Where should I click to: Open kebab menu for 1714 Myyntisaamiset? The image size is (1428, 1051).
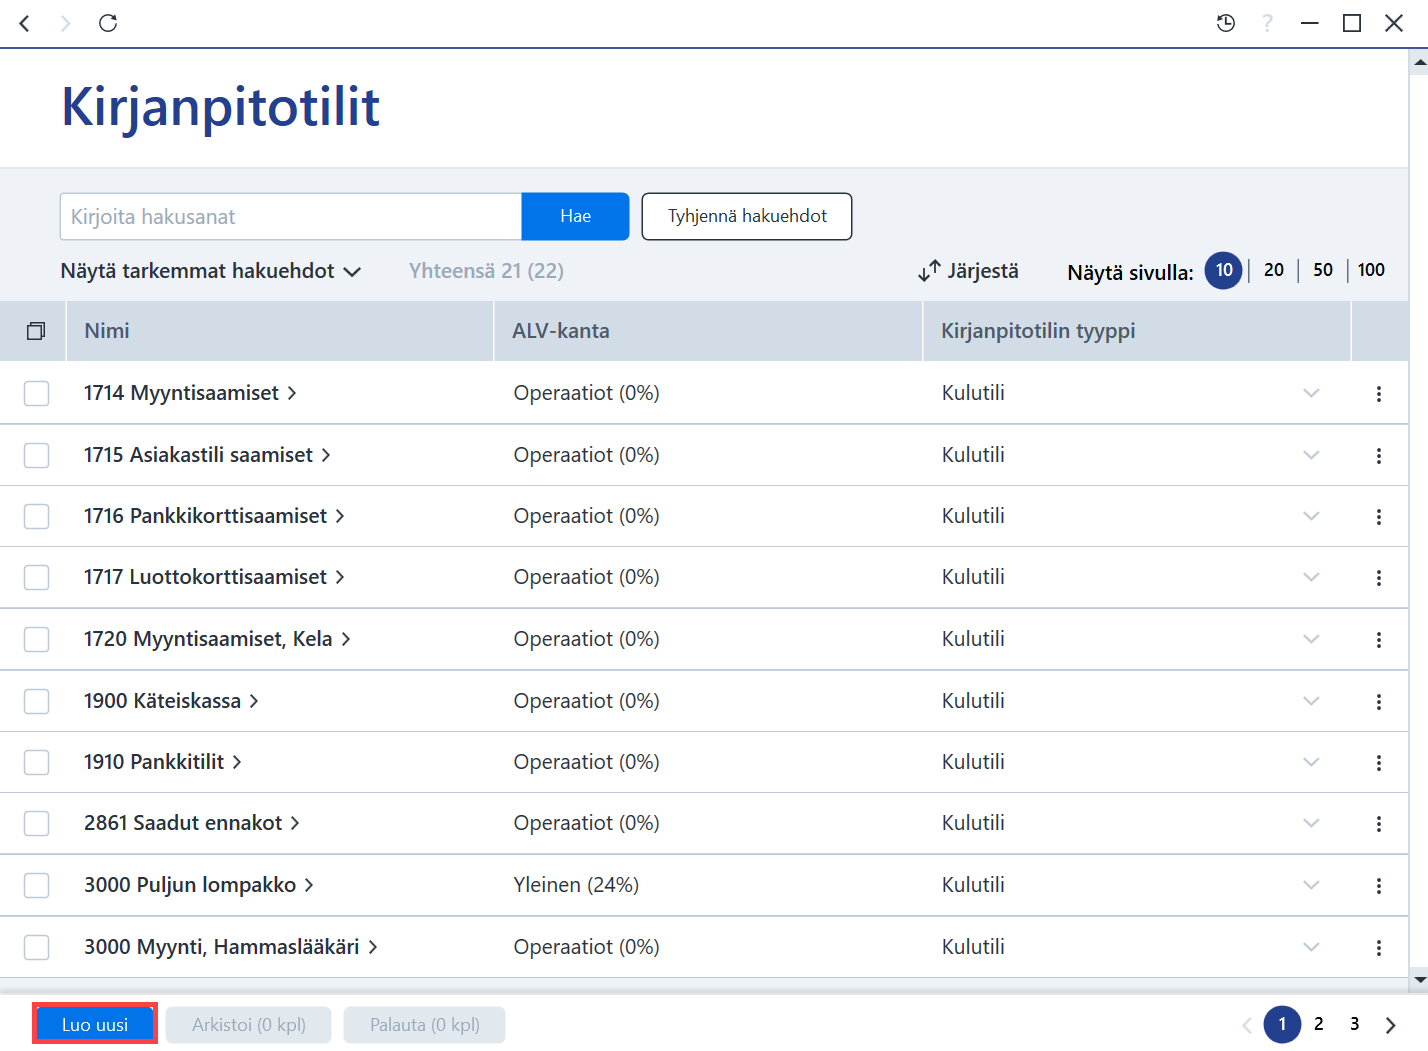coord(1379,394)
